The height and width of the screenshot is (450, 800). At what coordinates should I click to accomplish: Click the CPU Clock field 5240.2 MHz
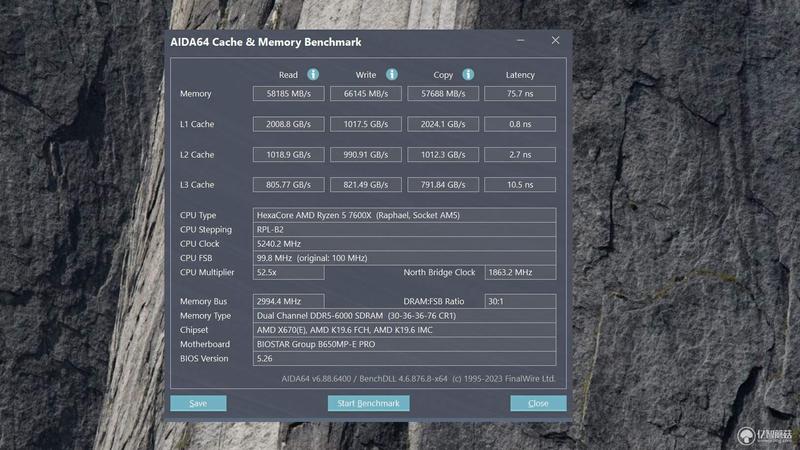point(404,244)
